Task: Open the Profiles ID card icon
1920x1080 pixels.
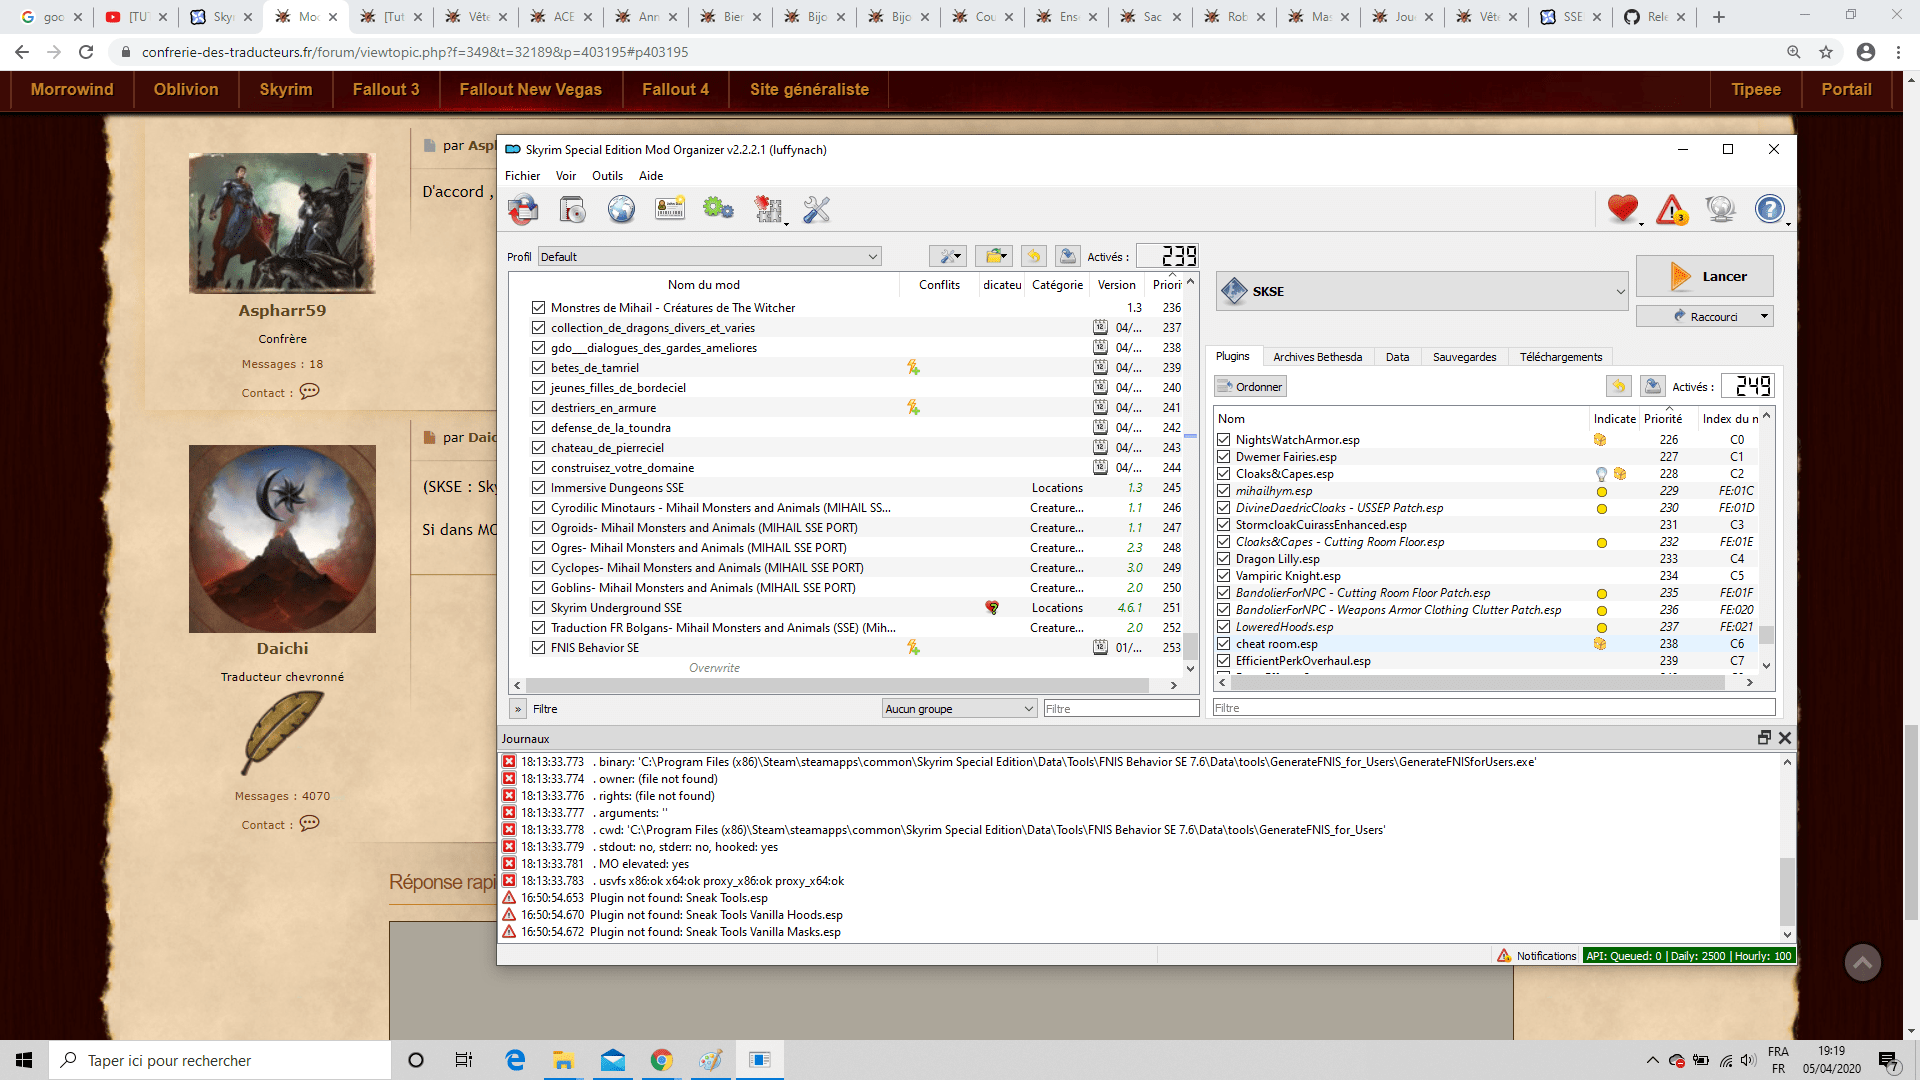Action: point(670,209)
